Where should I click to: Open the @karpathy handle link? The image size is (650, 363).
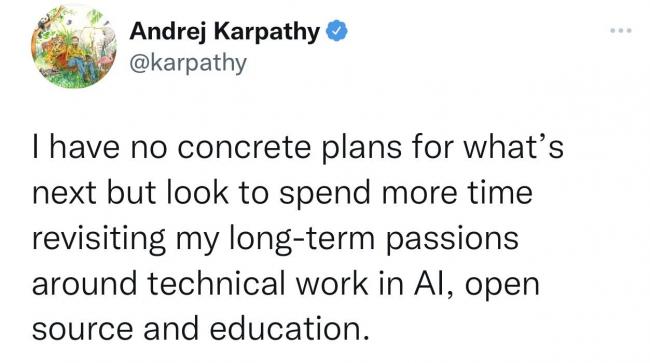pos(188,64)
